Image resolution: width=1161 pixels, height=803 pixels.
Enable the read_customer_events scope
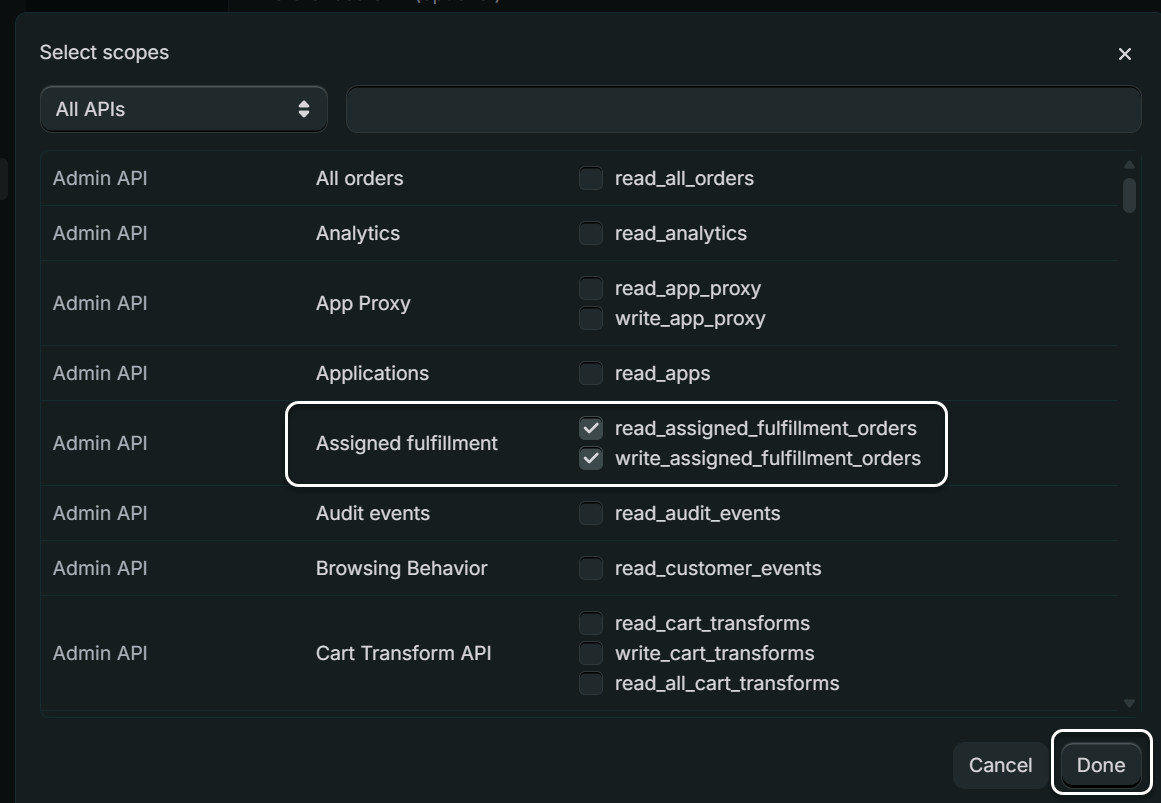click(590, 568)
